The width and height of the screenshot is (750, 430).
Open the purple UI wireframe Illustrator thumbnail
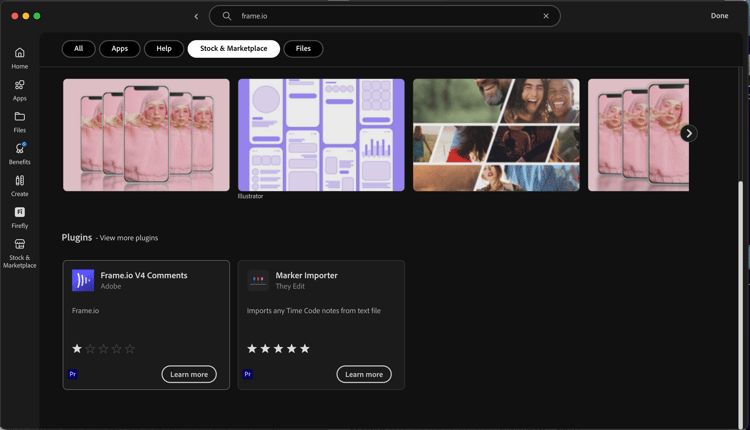[321, 135]
